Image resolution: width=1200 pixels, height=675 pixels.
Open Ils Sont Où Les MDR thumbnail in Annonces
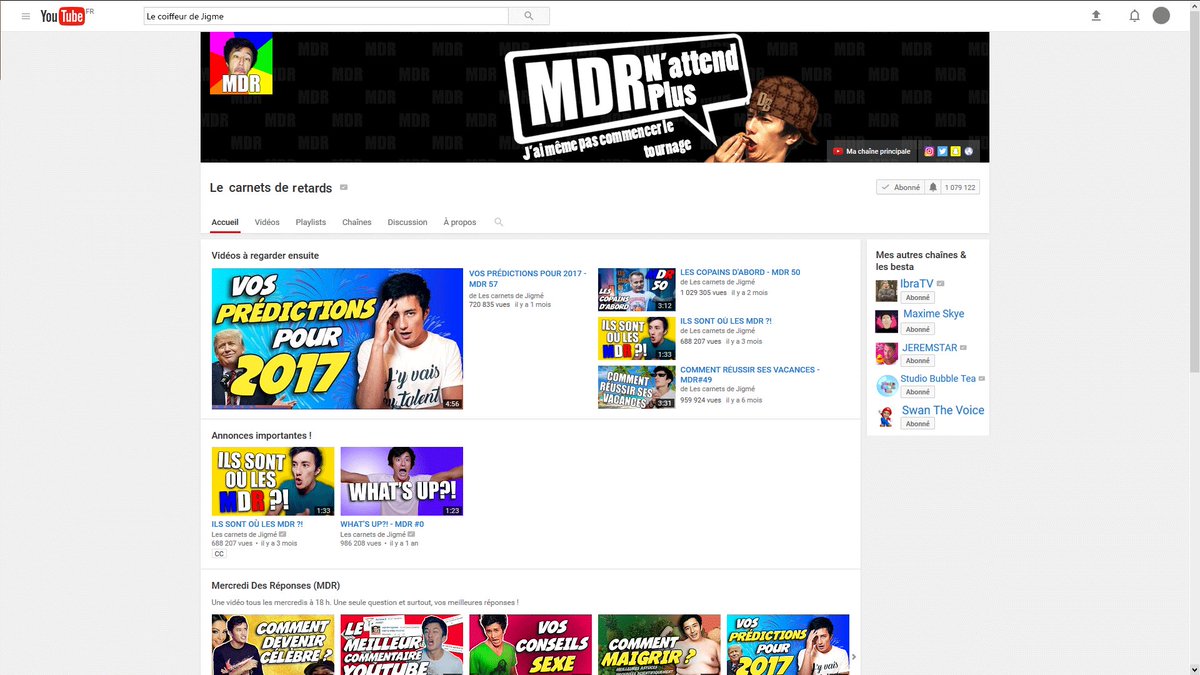(273, 481)
